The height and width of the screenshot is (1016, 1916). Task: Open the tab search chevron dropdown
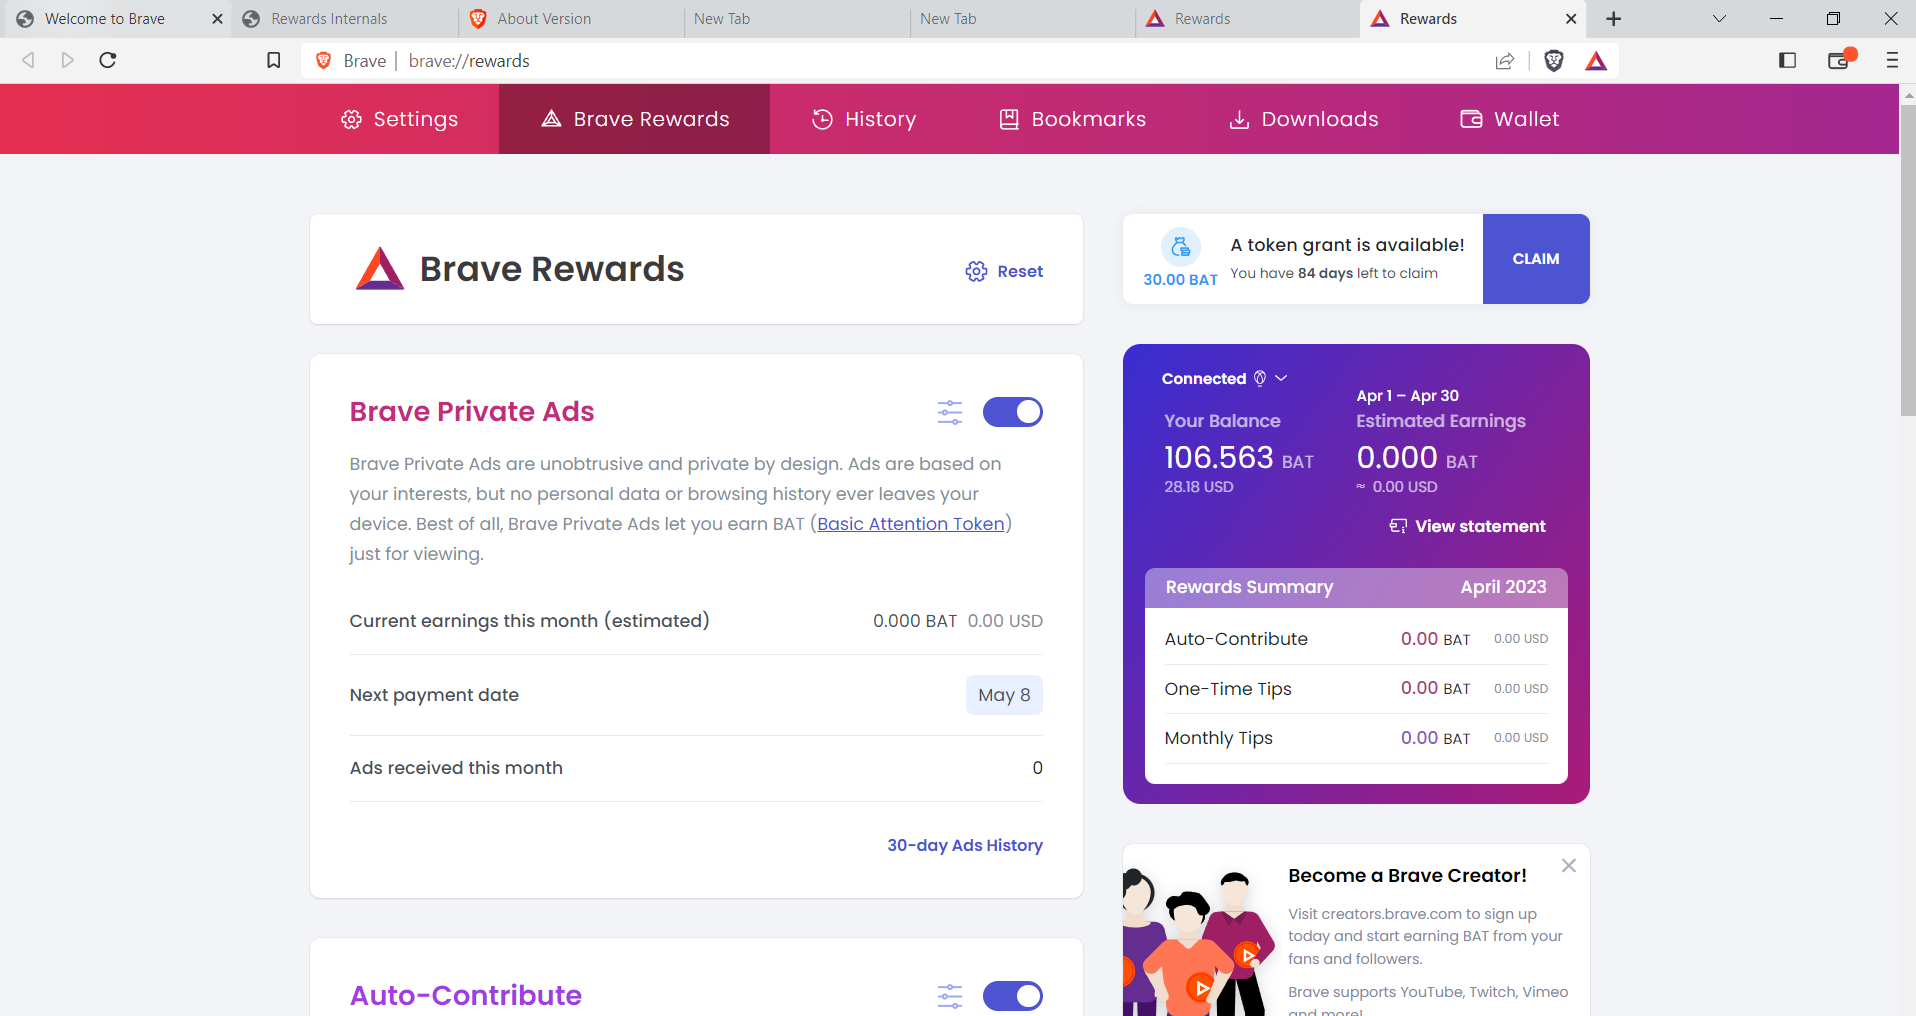1717,18
